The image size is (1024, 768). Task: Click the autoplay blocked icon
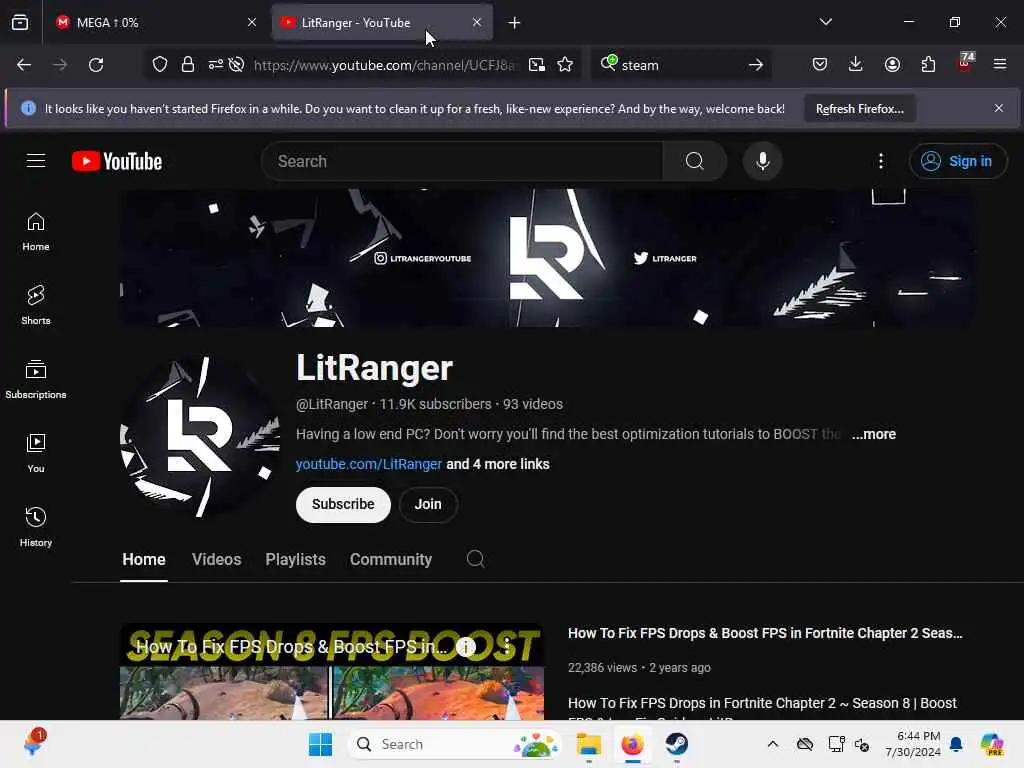(x=236, y=65)
